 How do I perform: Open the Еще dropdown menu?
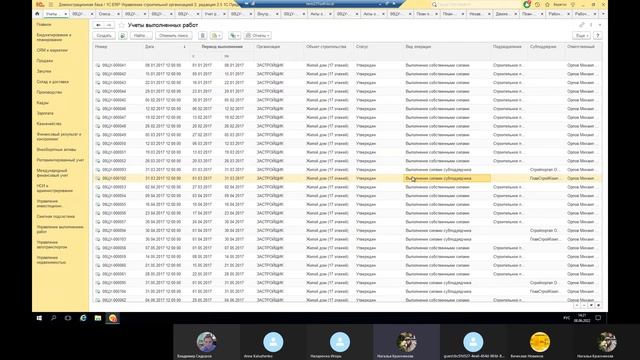click(582, 36)
